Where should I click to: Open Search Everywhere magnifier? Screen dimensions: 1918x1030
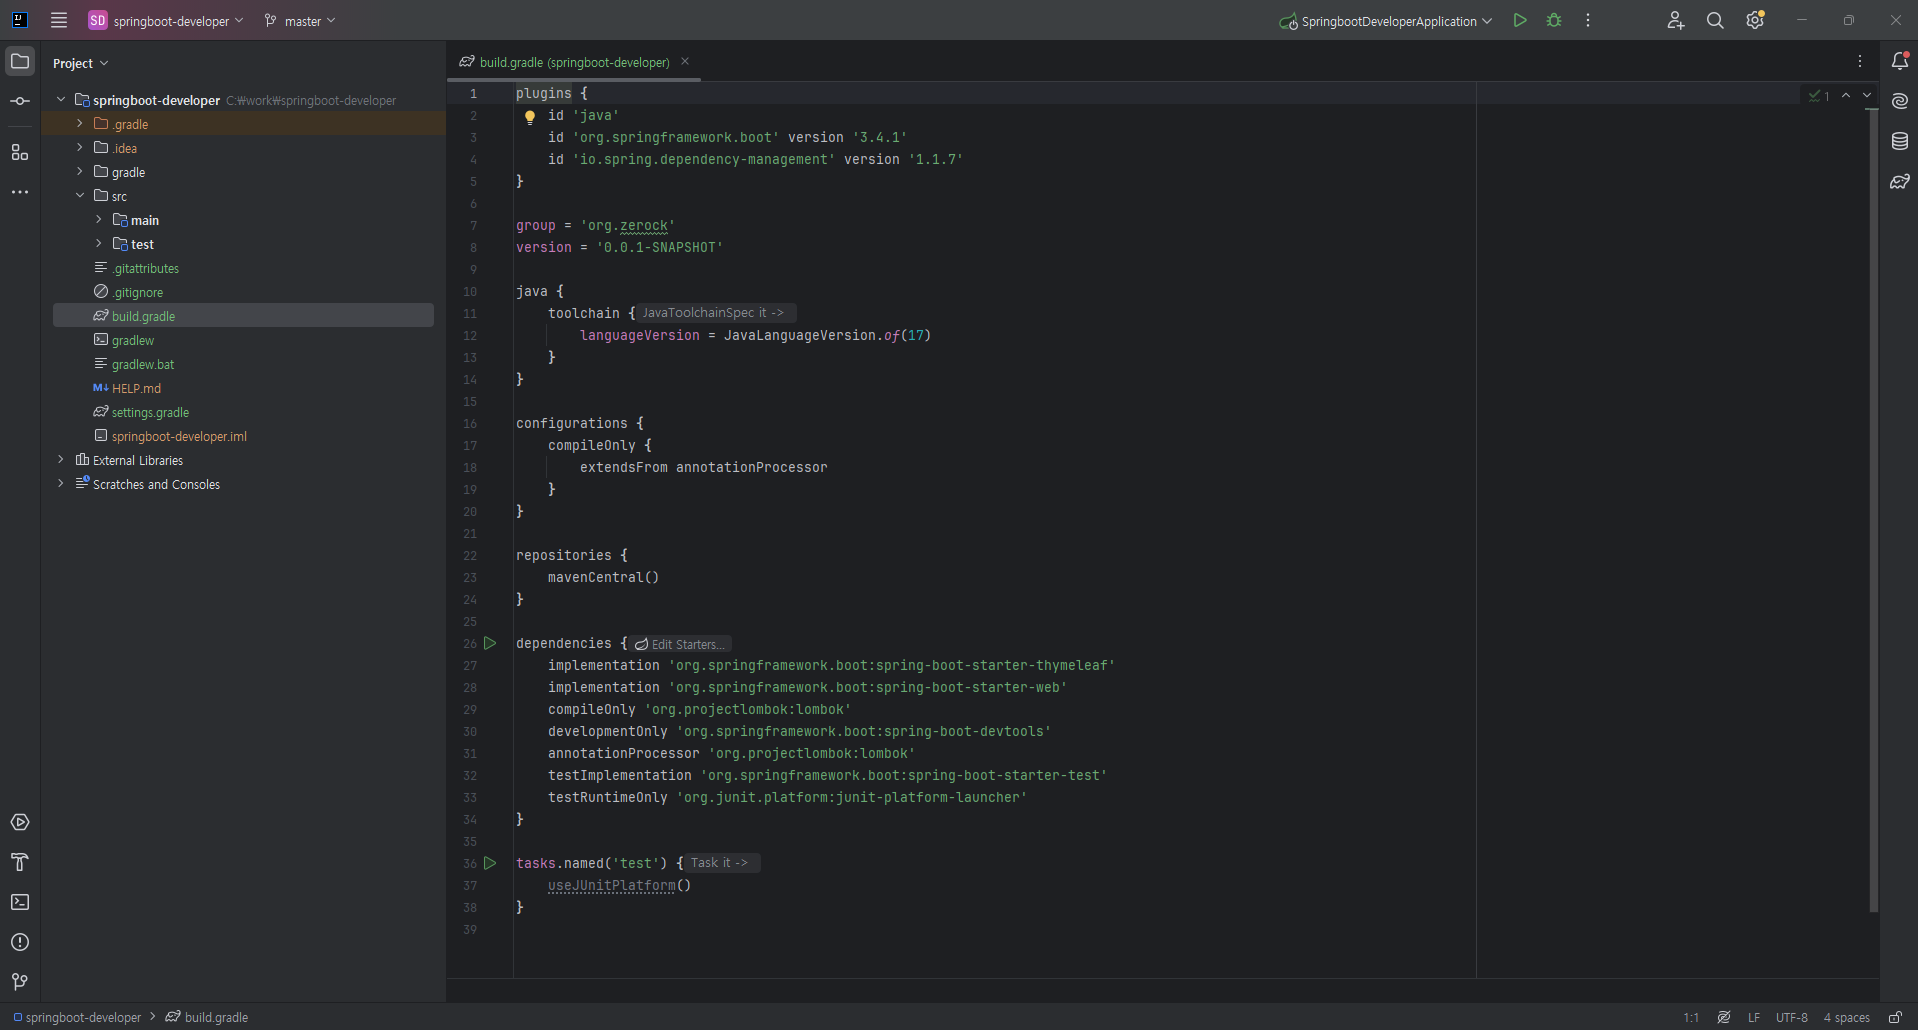pos(1715,20)
